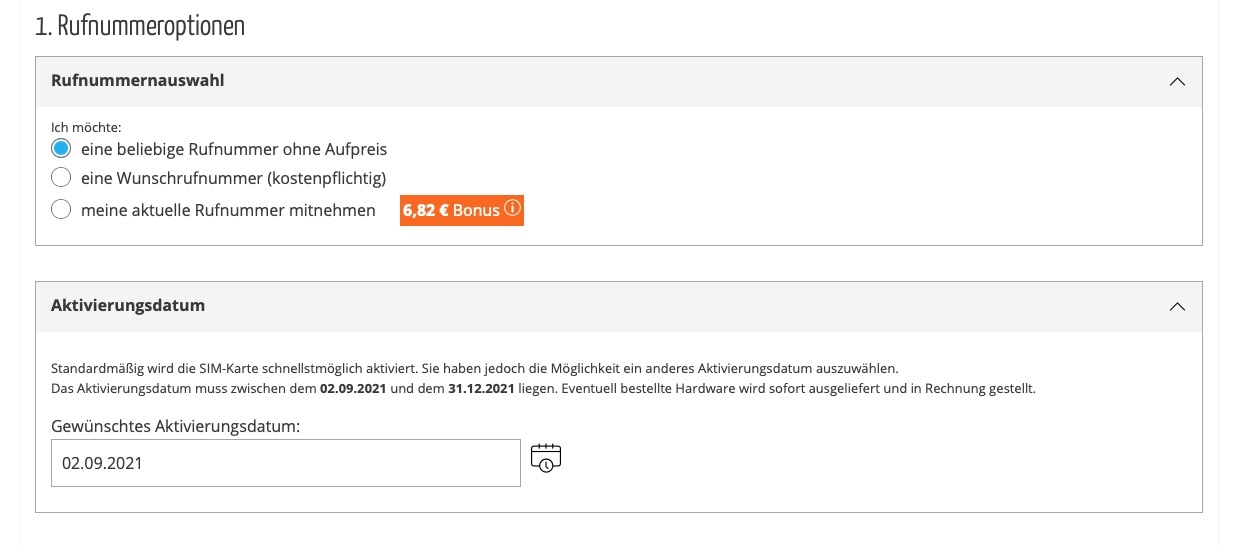
Task: Focus the Gewünschtes Aktivierungsdatum date field
Action: [286, 463]
